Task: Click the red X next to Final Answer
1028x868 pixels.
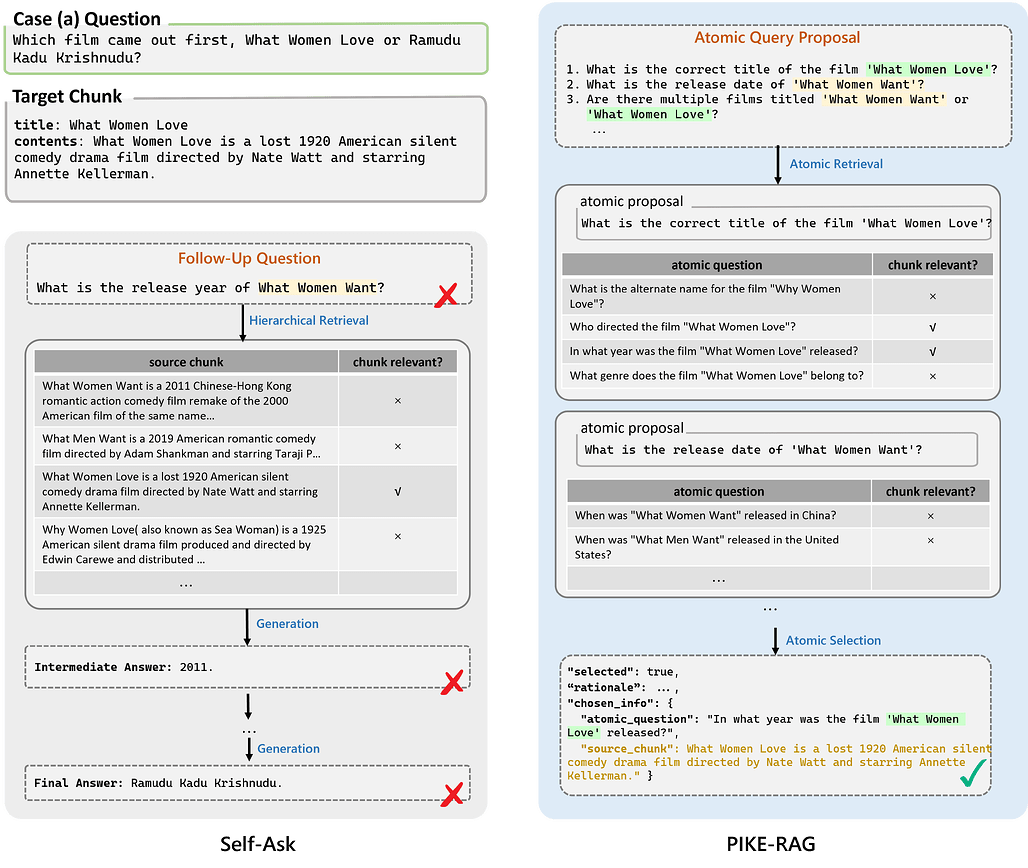Action: pyautogui.click(x=452, y=794)
